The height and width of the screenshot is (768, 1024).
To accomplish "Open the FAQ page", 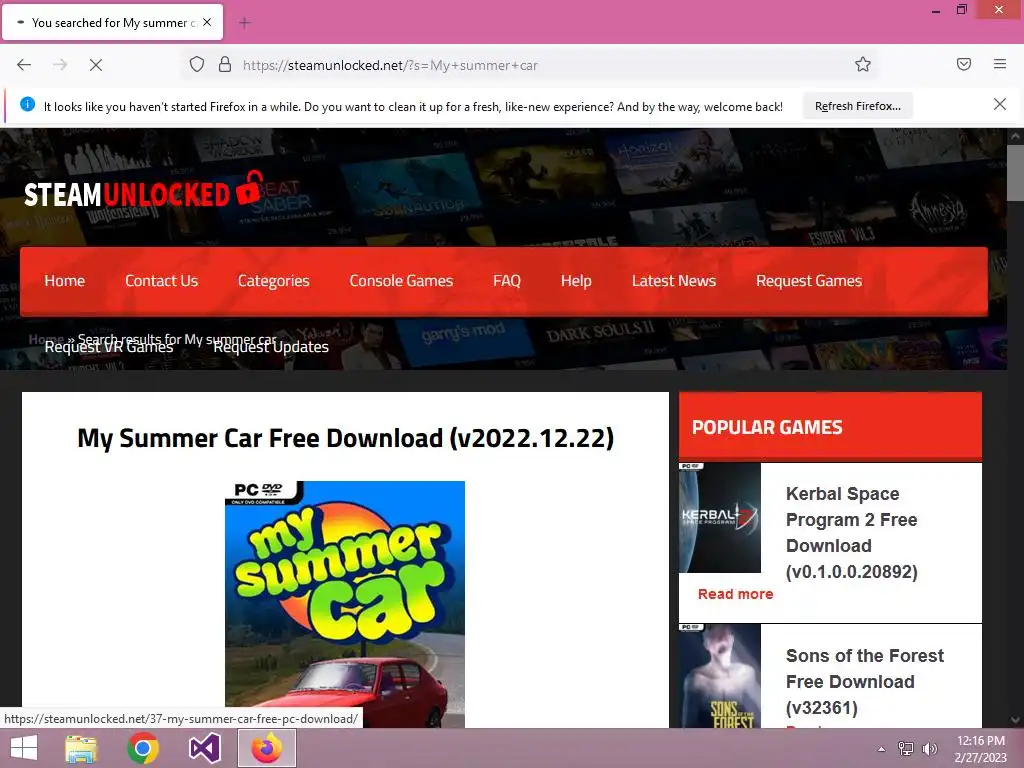I will (x=507, y=281).
